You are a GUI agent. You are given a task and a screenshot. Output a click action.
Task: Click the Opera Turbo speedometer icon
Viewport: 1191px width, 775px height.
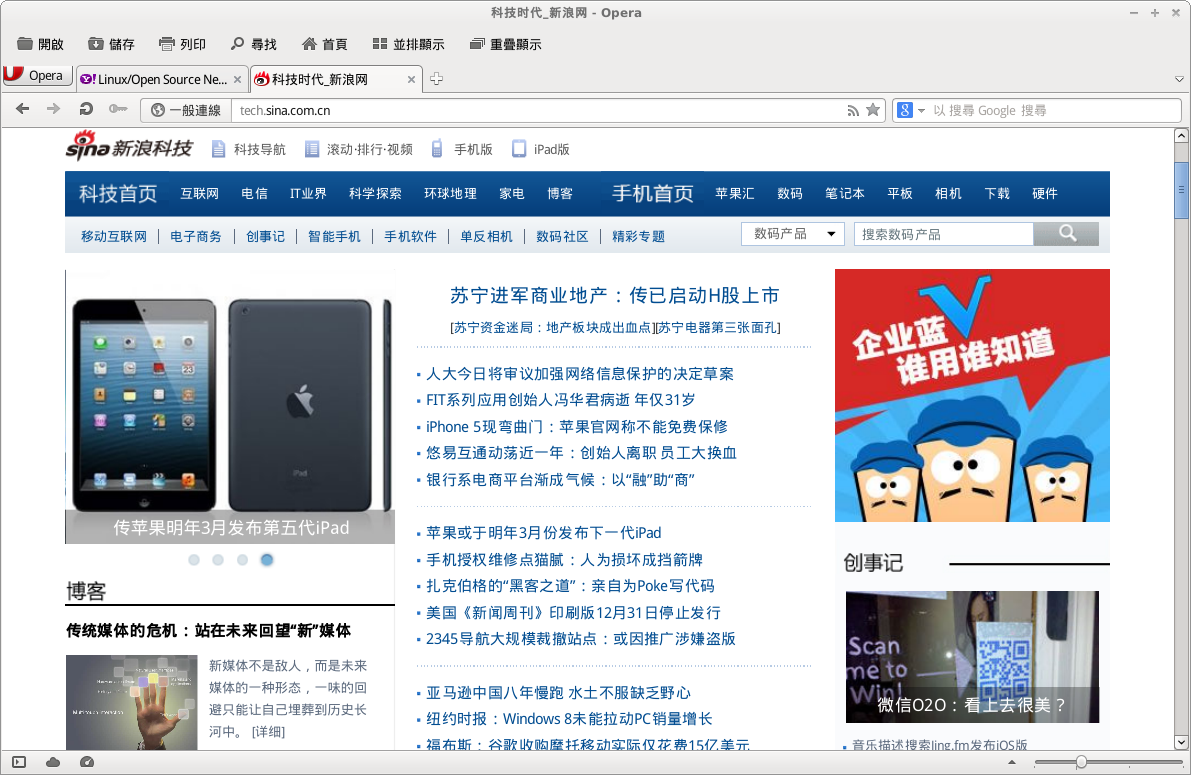[87, 762]
